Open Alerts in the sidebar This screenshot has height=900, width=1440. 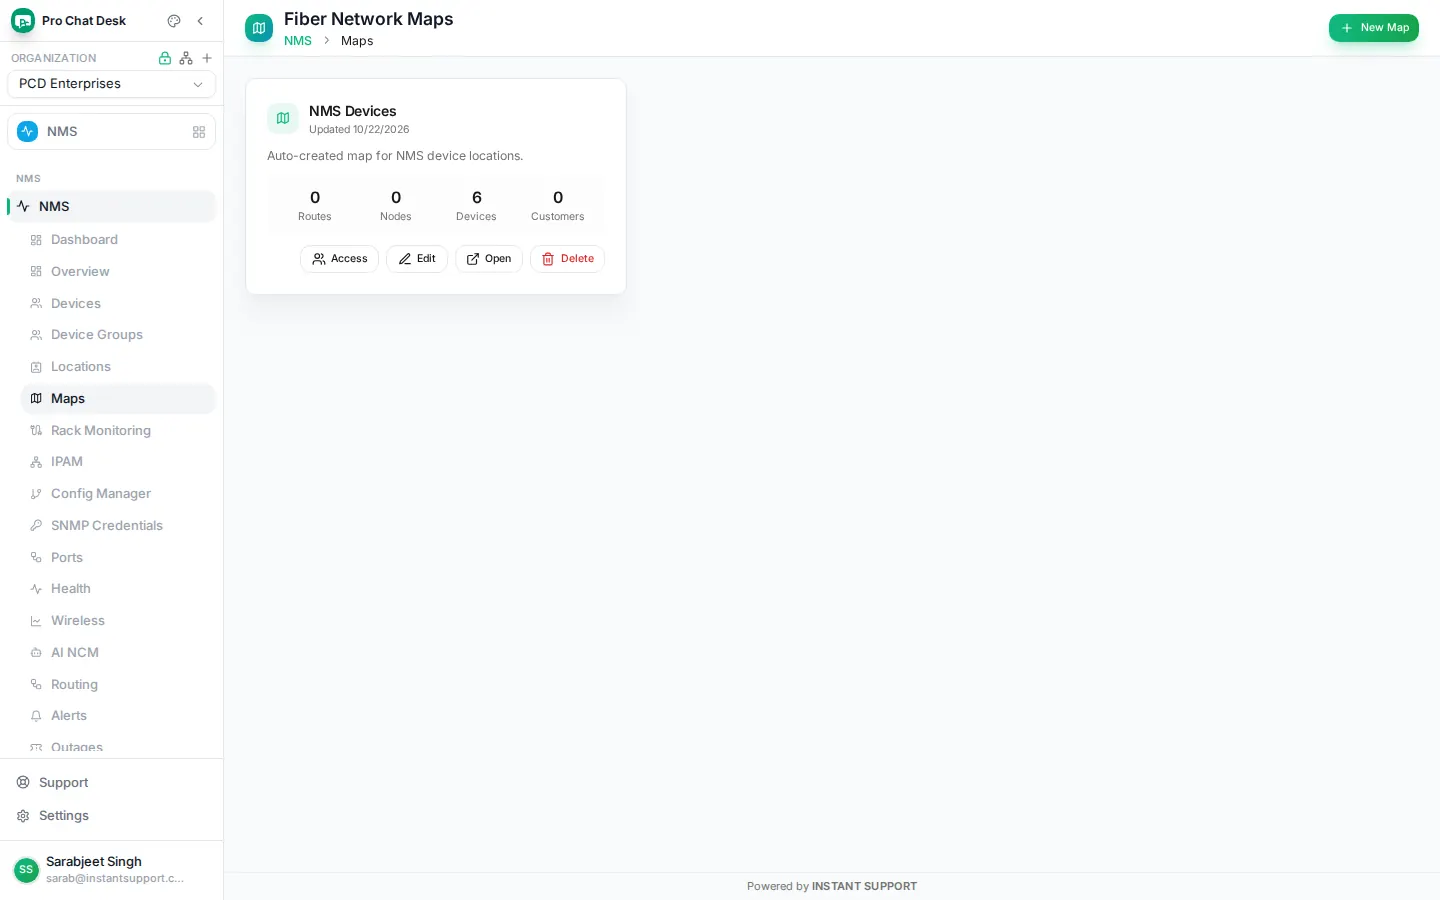tap(118, 716)
